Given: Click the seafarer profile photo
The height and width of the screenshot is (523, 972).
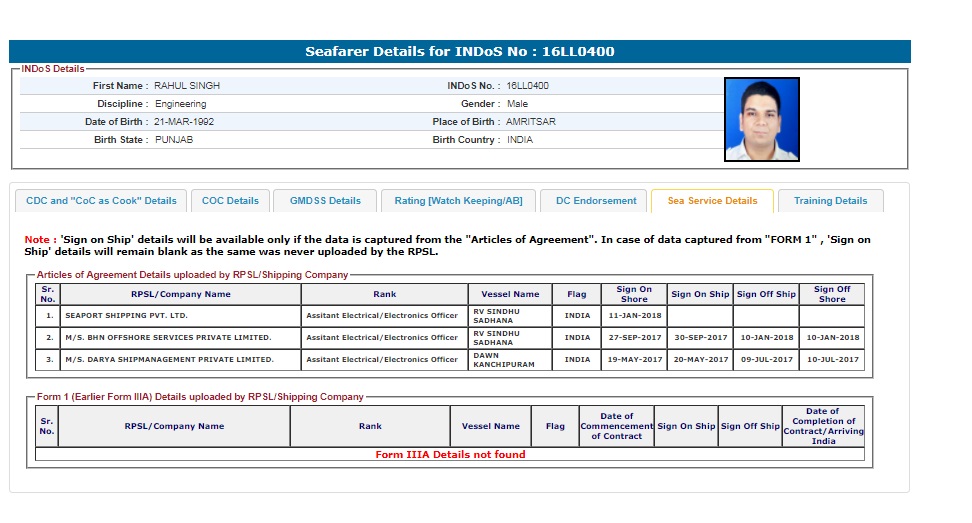Looking at the screenshot, I should pos(762,120).
